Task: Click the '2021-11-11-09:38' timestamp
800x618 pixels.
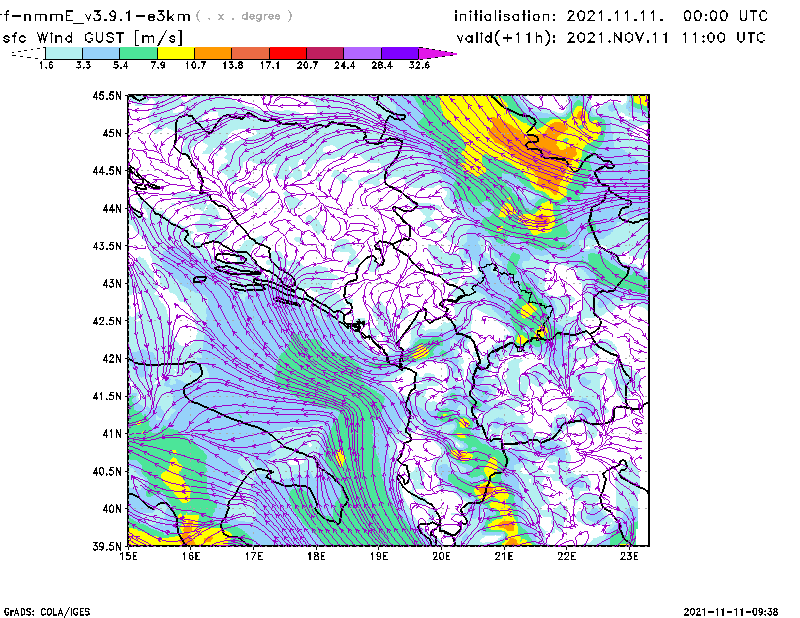Action: click(x=731, y=612)
